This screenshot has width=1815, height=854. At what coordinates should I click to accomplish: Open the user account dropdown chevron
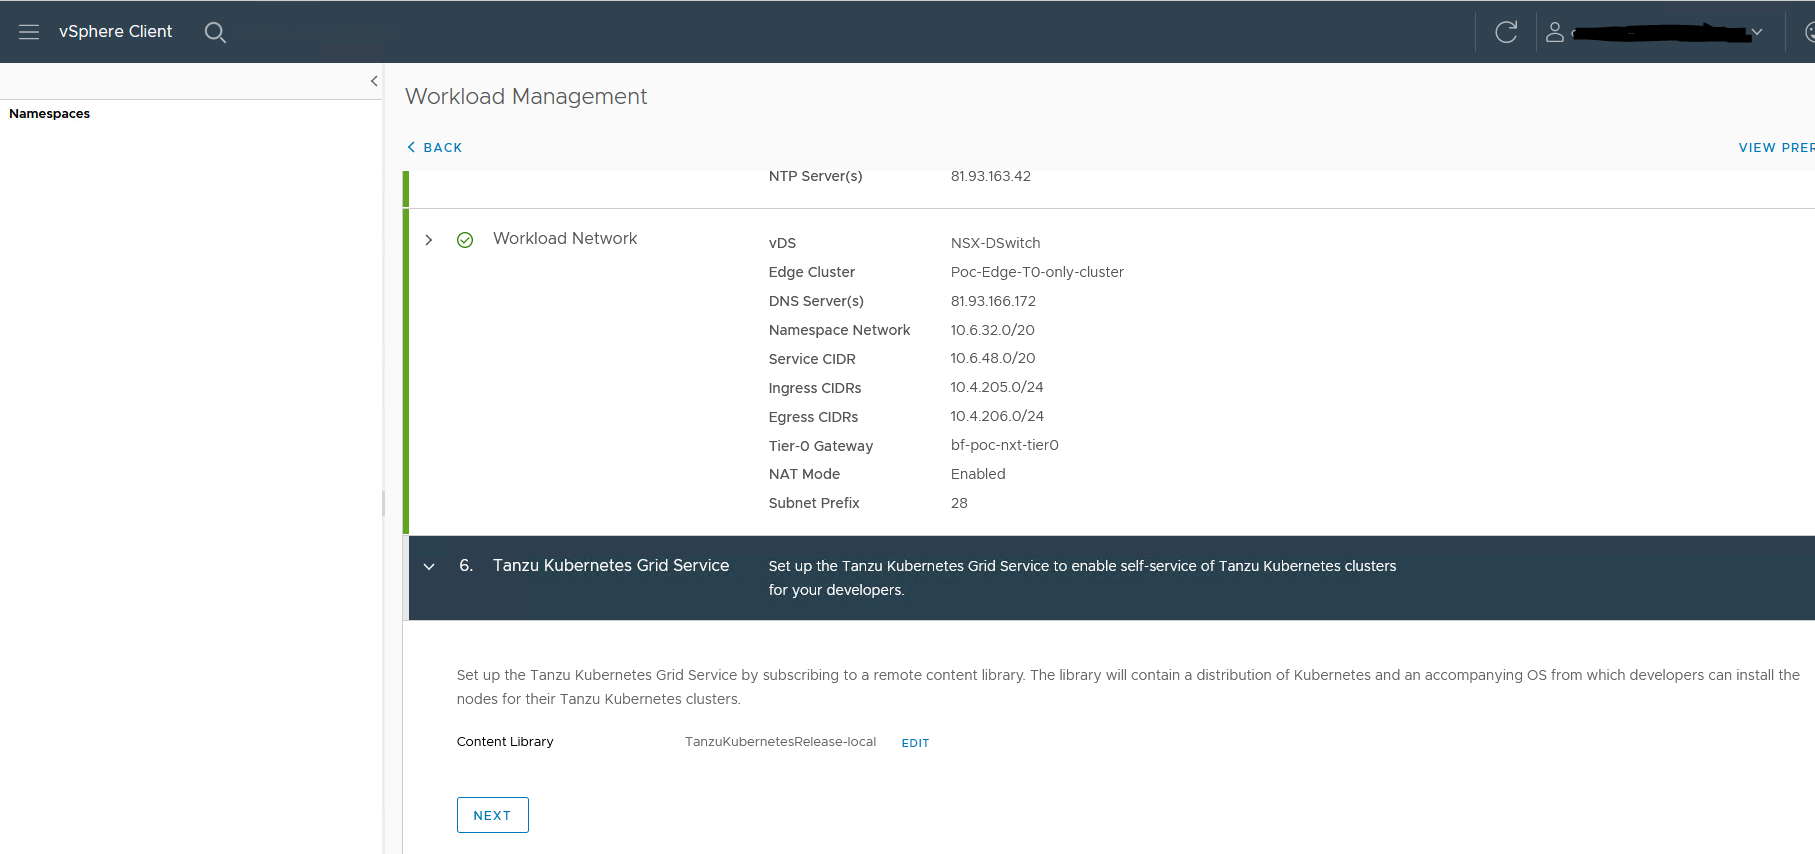click(x=1757, y=32)
